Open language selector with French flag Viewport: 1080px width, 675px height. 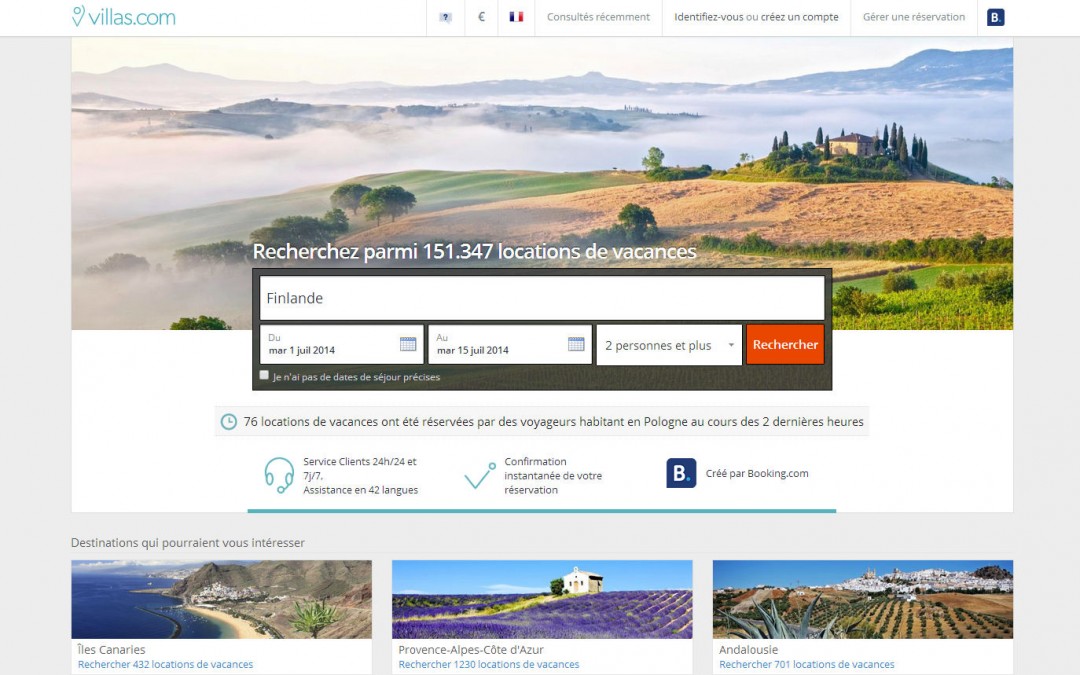click(x=516, y=17)
